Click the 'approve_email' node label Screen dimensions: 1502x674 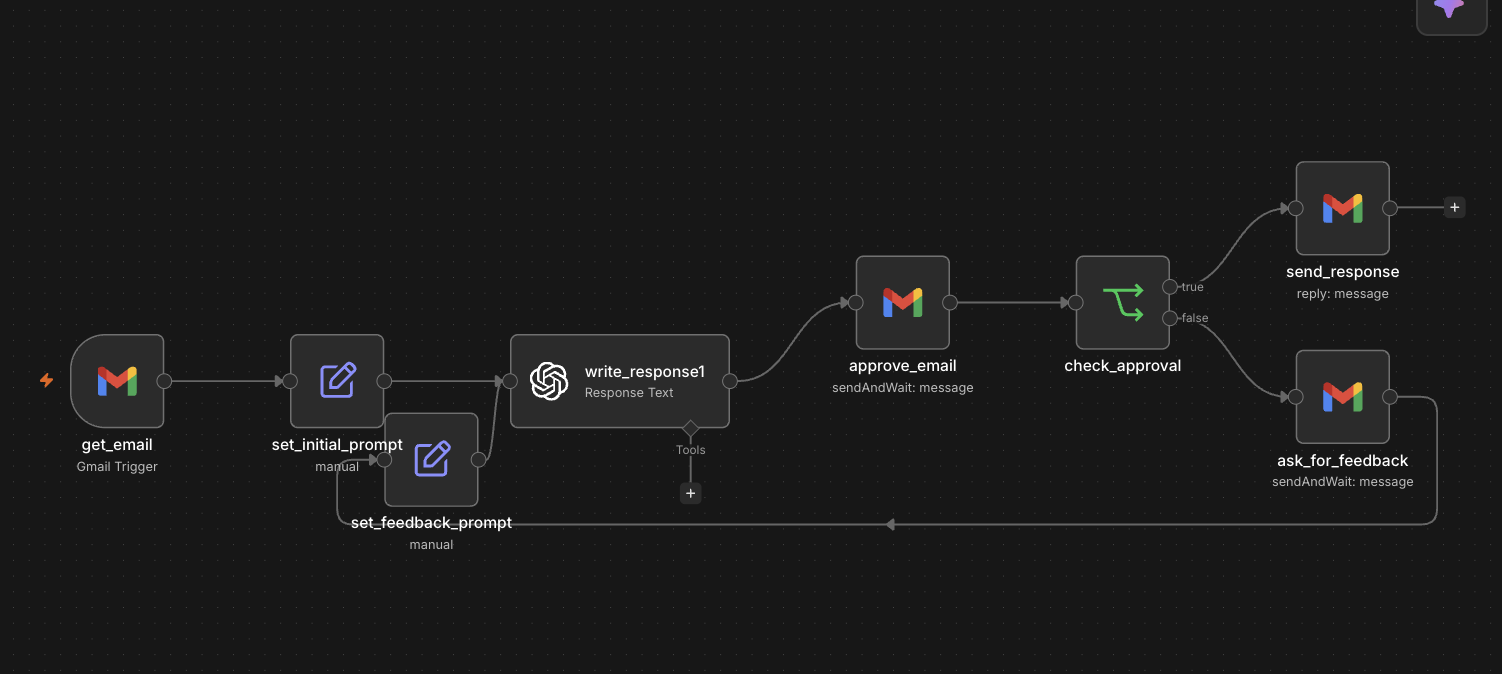coord(903,366)
